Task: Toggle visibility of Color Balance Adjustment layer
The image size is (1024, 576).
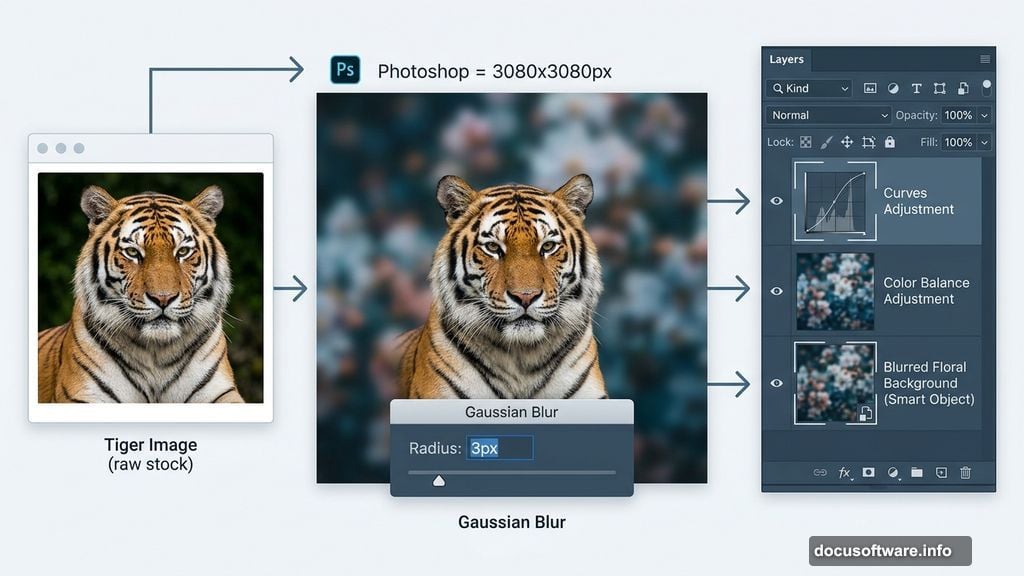Action: [776, 291]
